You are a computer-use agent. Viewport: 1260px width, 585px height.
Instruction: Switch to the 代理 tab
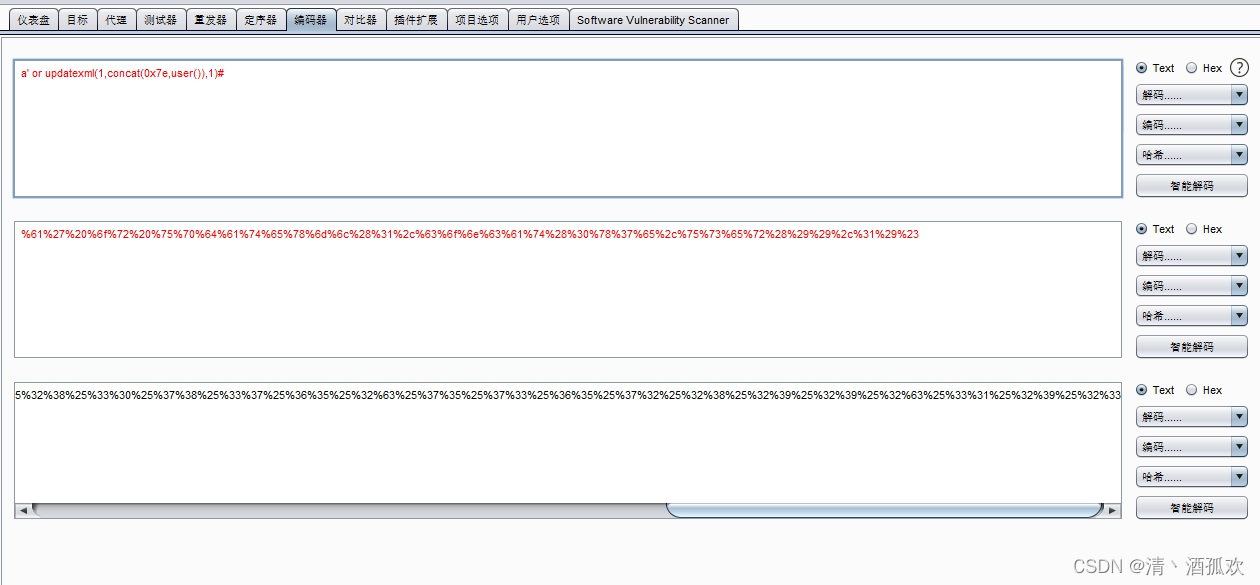coord(115,20)
